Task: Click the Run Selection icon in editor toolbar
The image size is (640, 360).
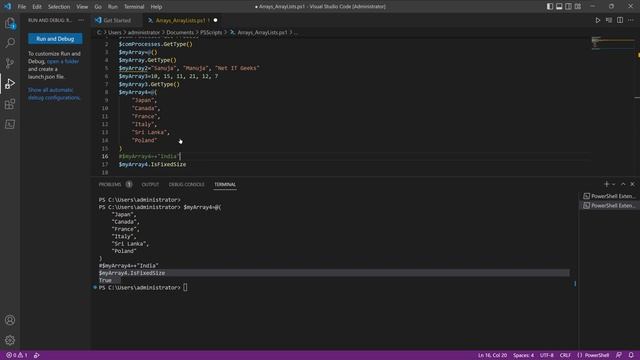Action: tap(609, 20)
